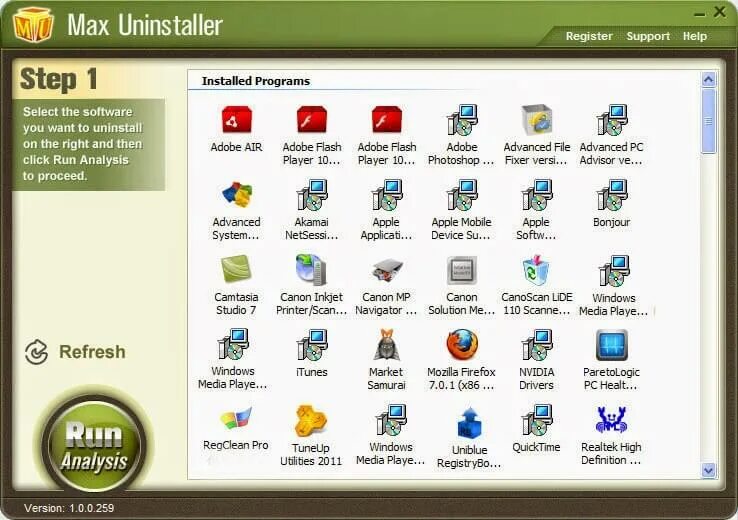Select the Apple Application entry
The height and width of the screenshot is (520, 738).
386,210
